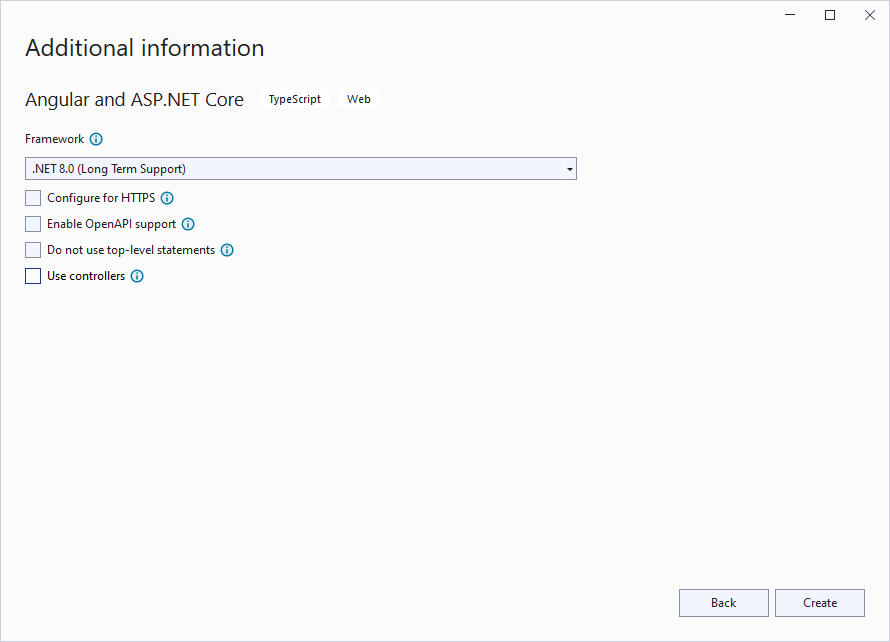Maximize the dialog window

pyautogui.click(x=830, y=15)
